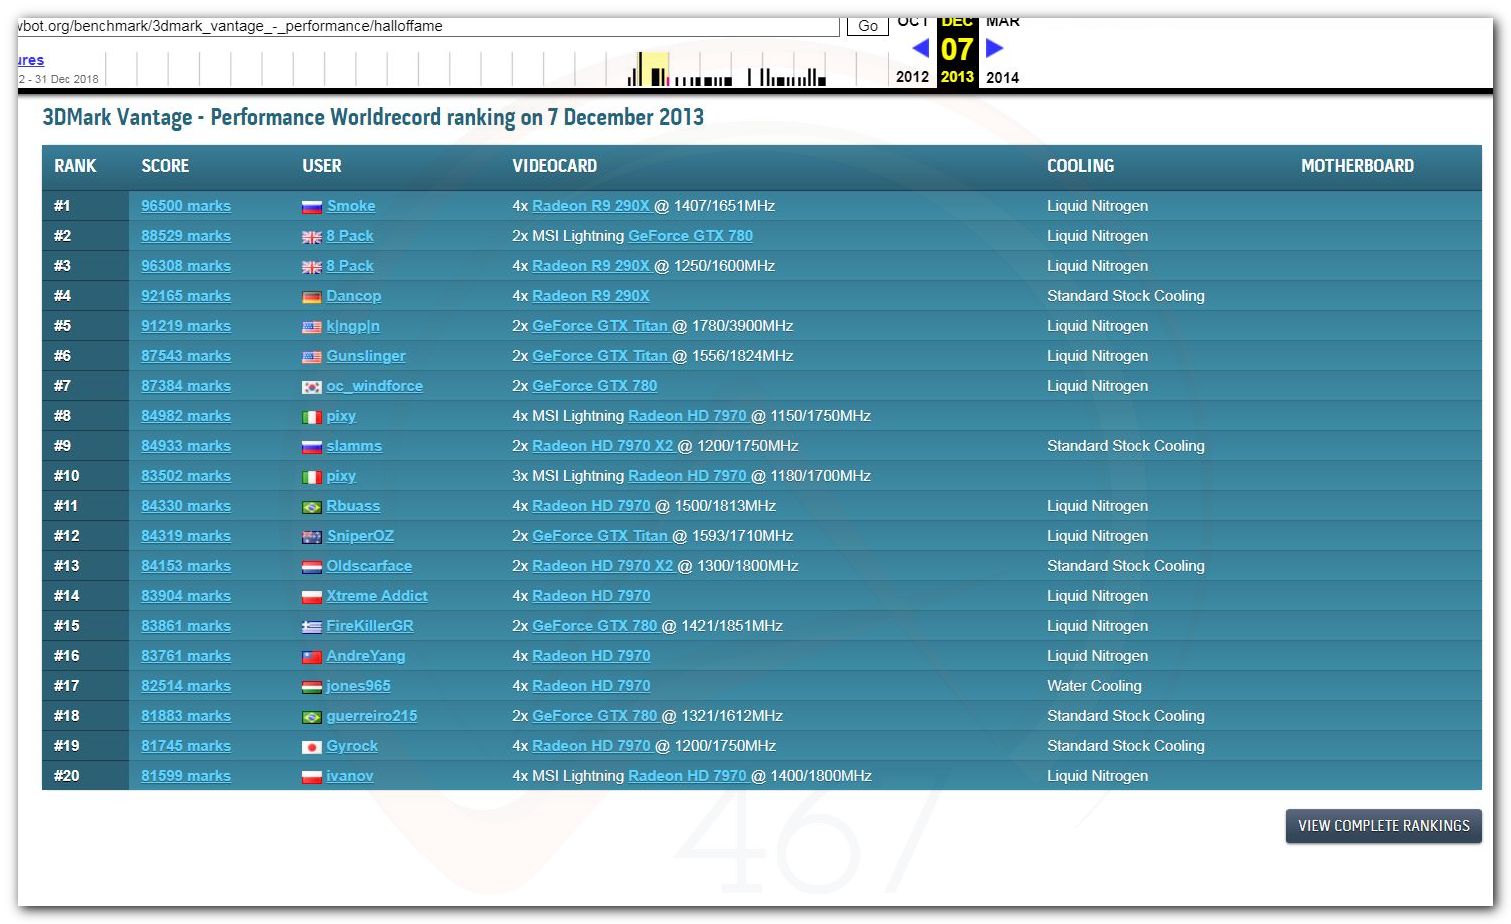This screenshot has height=924, width=1511.
Task: Go to next capture with right blue arrow
Action: 994,48
